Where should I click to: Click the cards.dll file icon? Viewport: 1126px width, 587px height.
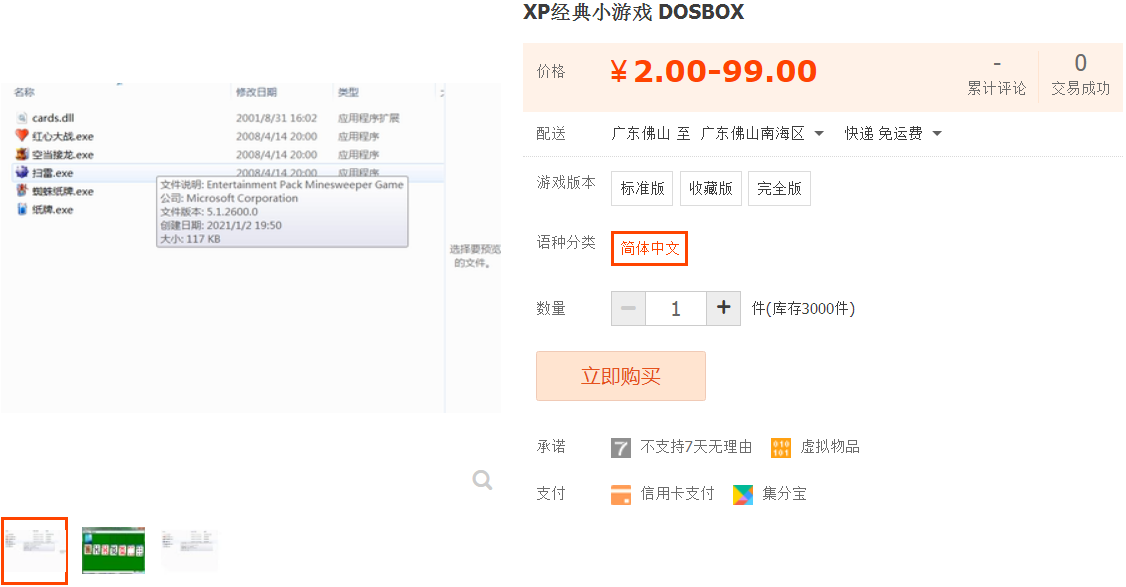(22, 118)
